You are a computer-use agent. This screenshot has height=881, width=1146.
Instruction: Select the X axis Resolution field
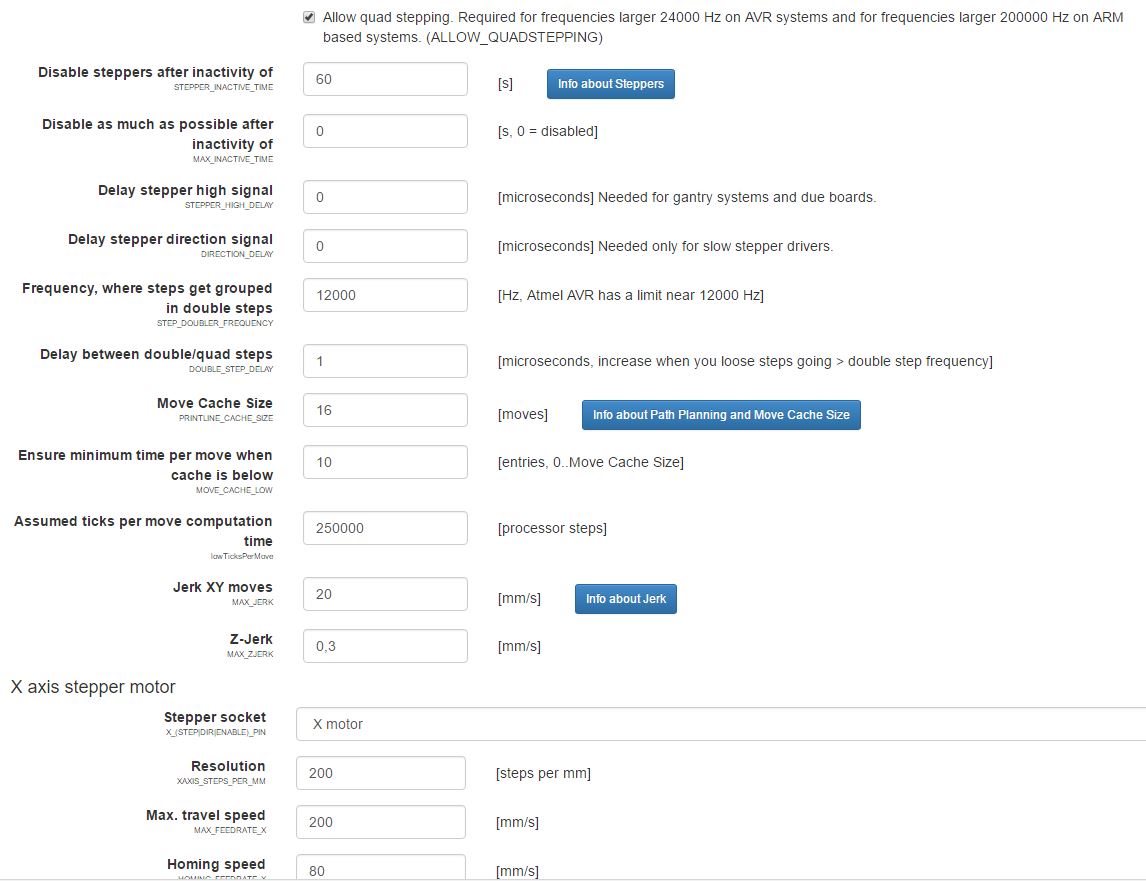click(380, 773)
